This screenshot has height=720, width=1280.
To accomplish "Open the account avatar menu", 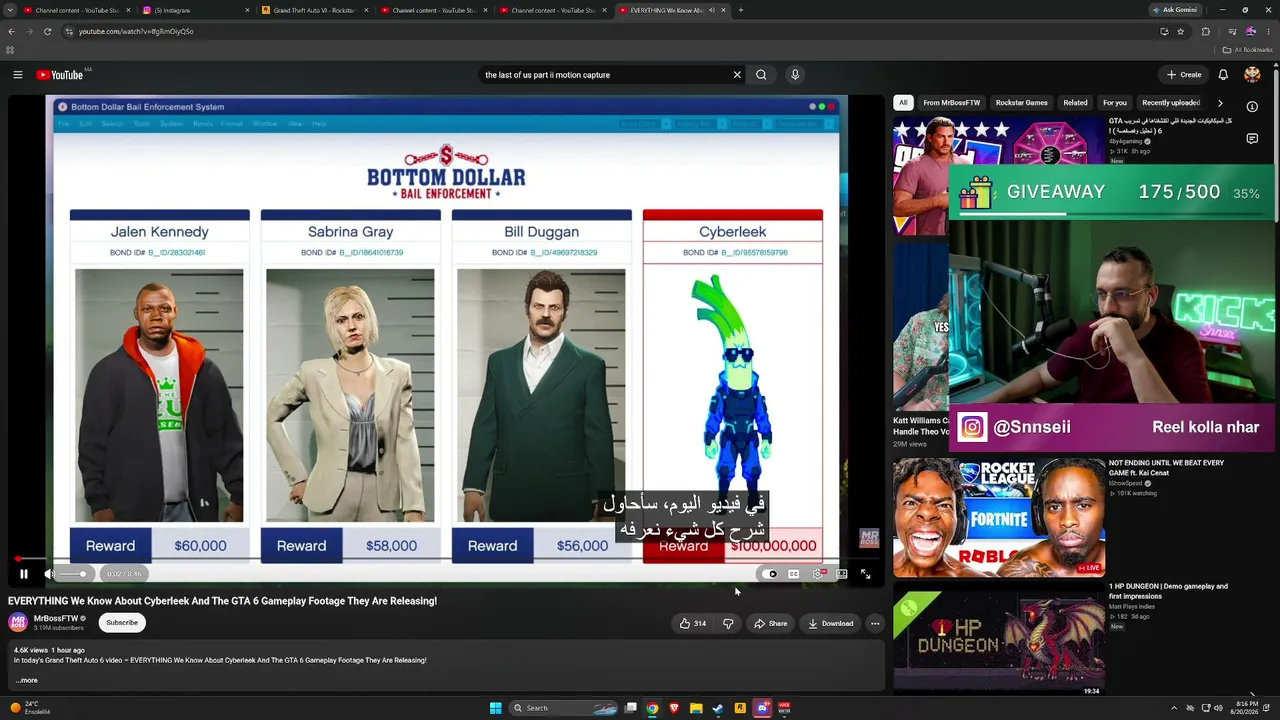I will coord(1252,75).
